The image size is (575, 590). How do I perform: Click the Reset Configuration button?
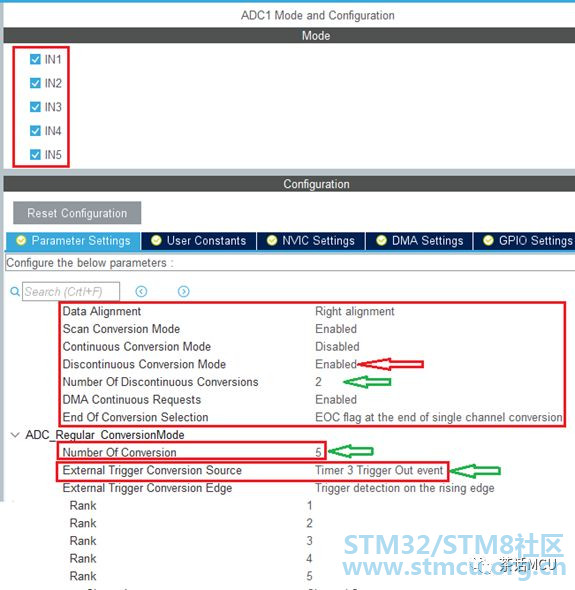pyautogui.click(x=77, y=213)
